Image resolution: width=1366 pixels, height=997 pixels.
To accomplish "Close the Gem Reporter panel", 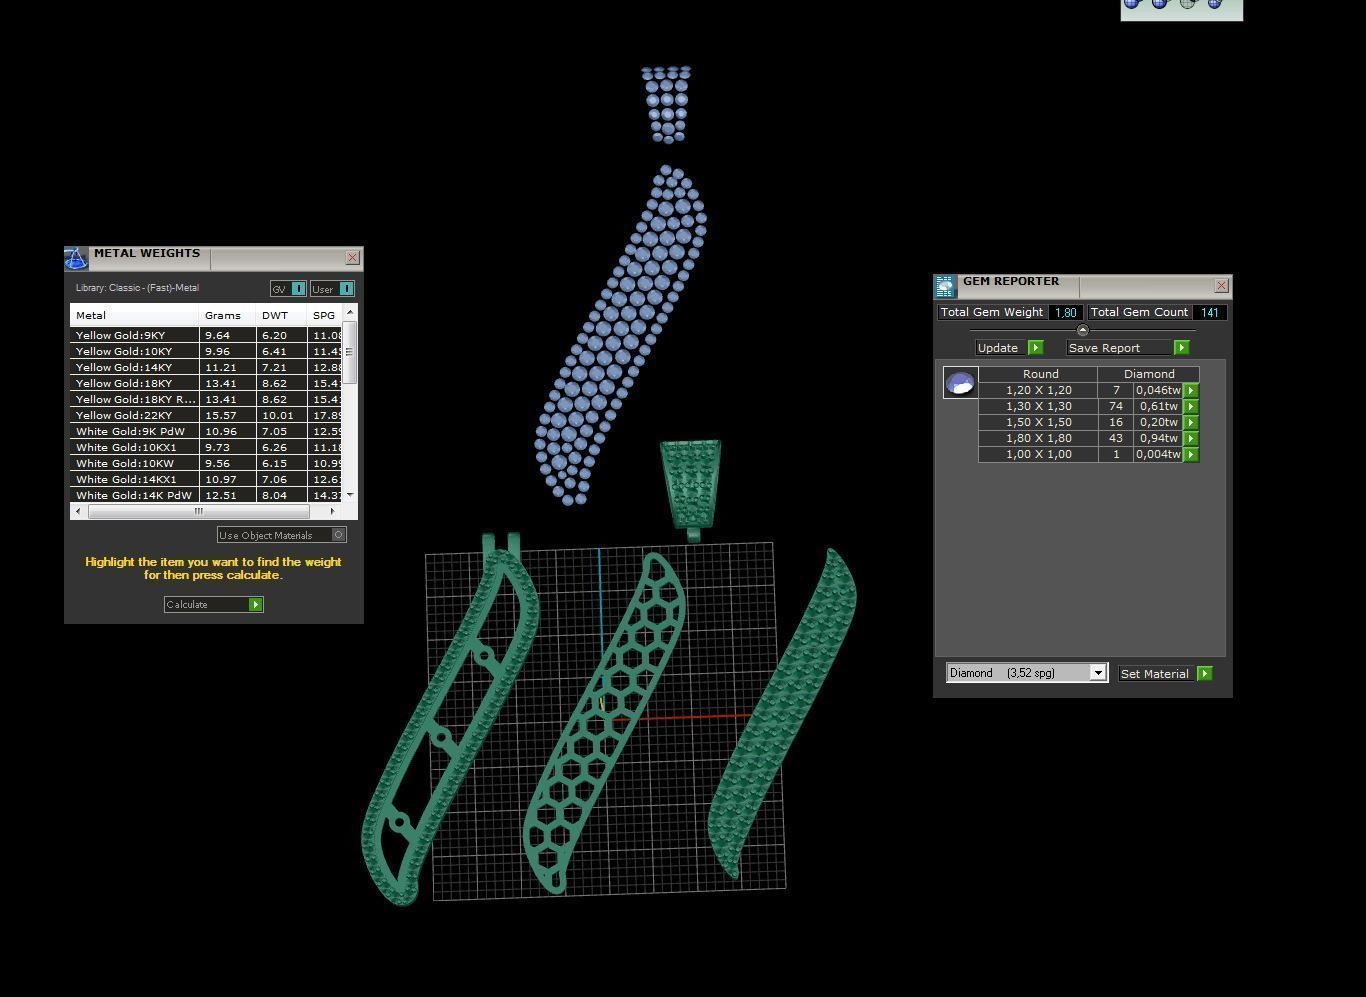I will [x=1221, y=286].
